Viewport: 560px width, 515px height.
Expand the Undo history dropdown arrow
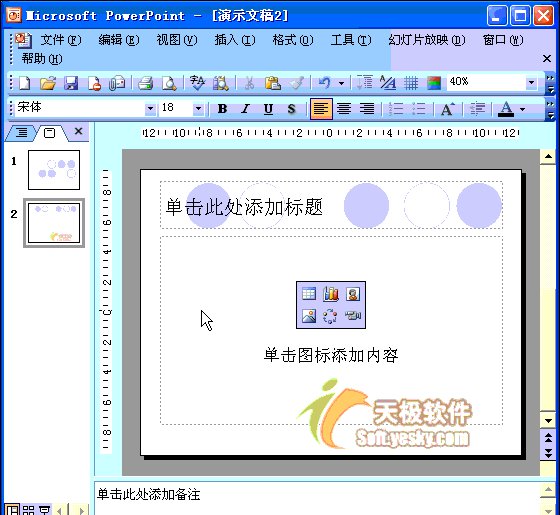tap(341, 84)
